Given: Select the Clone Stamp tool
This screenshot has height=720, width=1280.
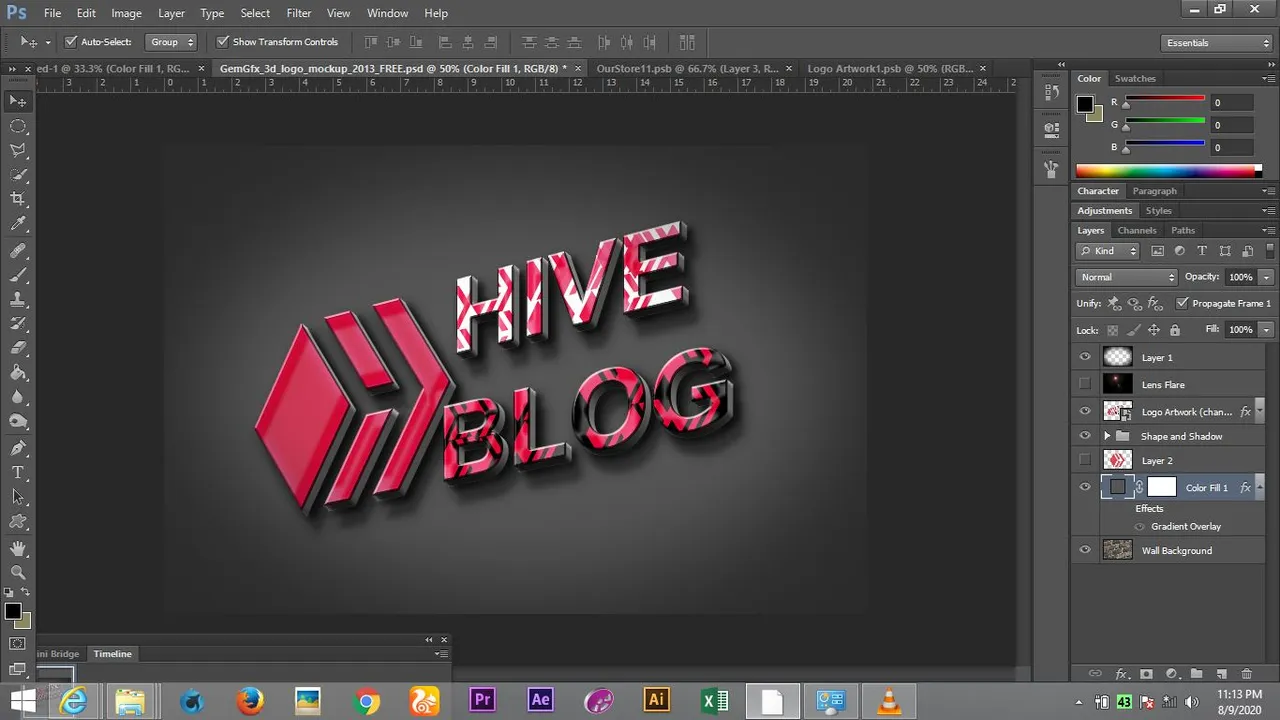Looking at the screenshot, I should click(x=18, y=299).
